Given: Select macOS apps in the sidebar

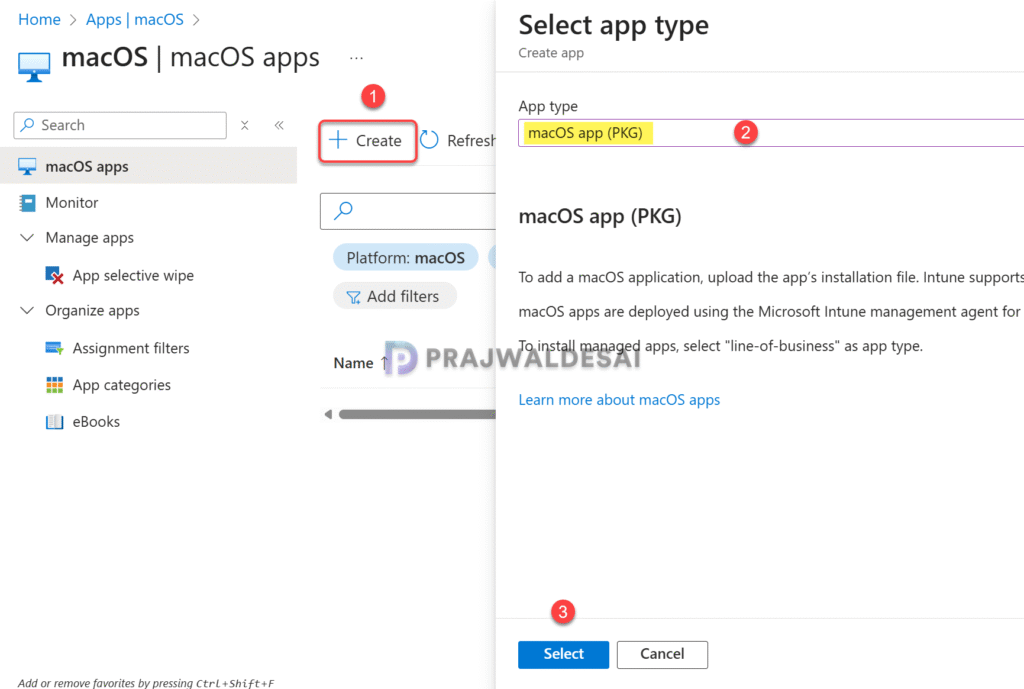Looking at the screenshot, I should click(x=148, y=166).
